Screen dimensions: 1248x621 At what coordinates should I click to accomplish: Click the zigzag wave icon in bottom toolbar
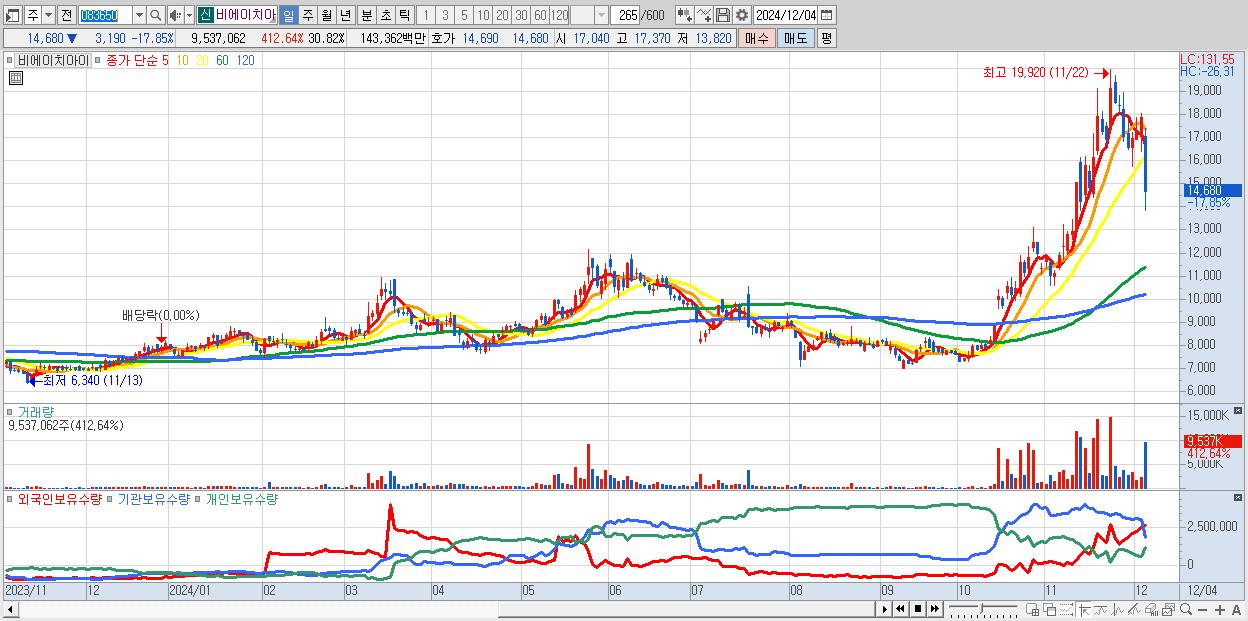tap(1118, 609)
